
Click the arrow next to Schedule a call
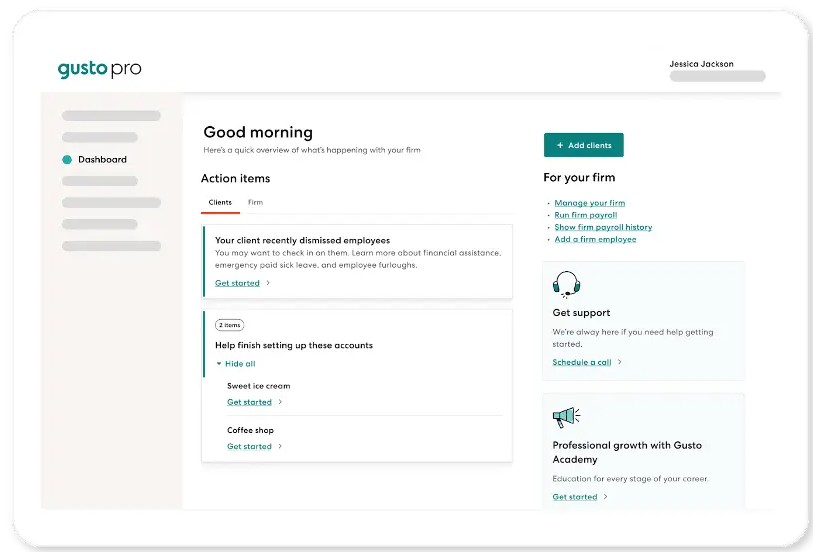(x=620, y=362)
